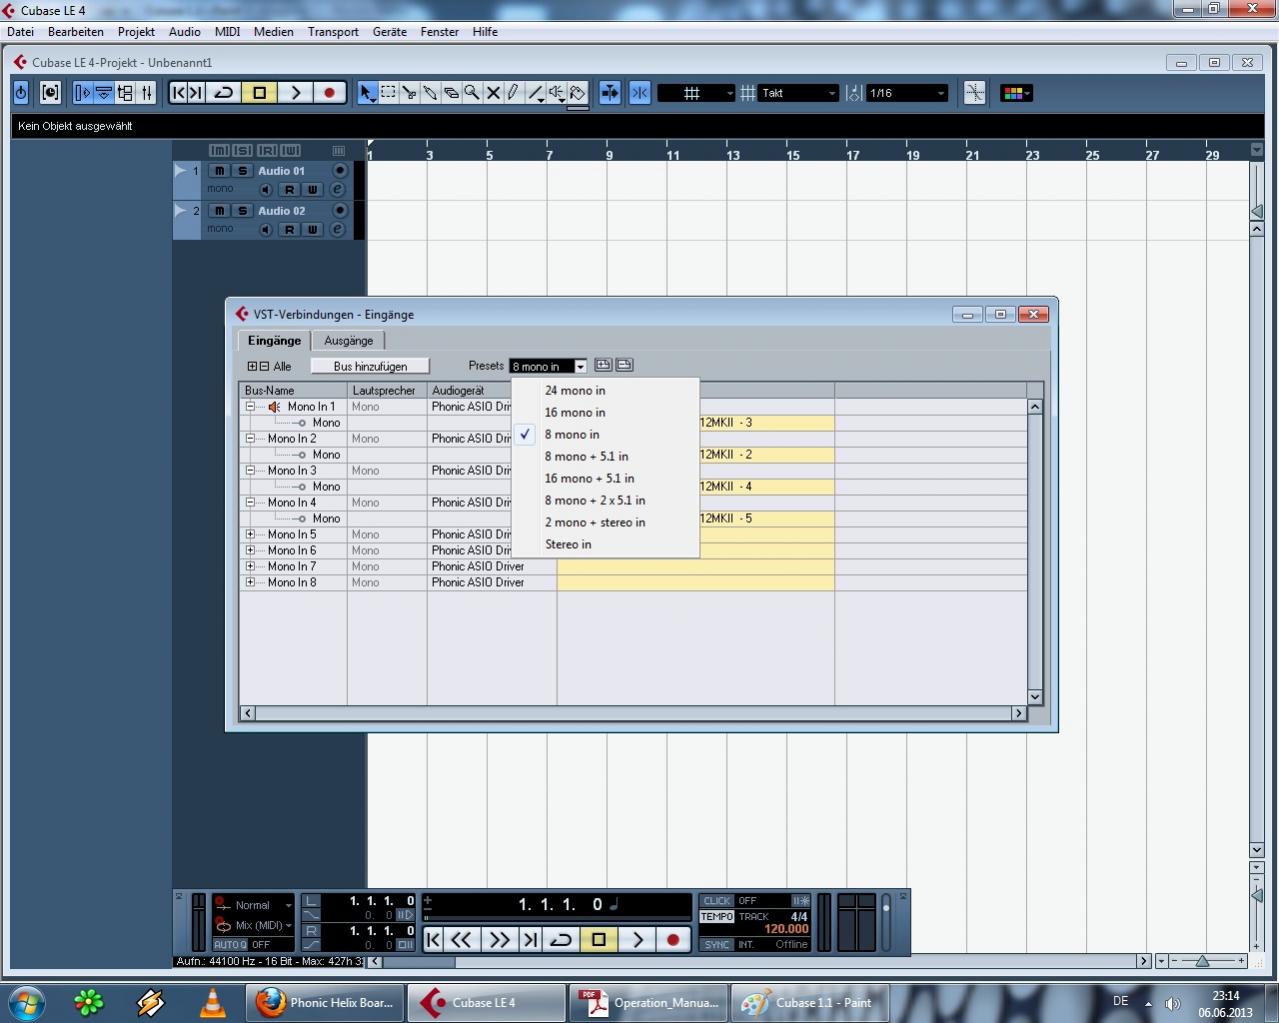
Task: Solo track Audio 02
Action: [241, 211]
